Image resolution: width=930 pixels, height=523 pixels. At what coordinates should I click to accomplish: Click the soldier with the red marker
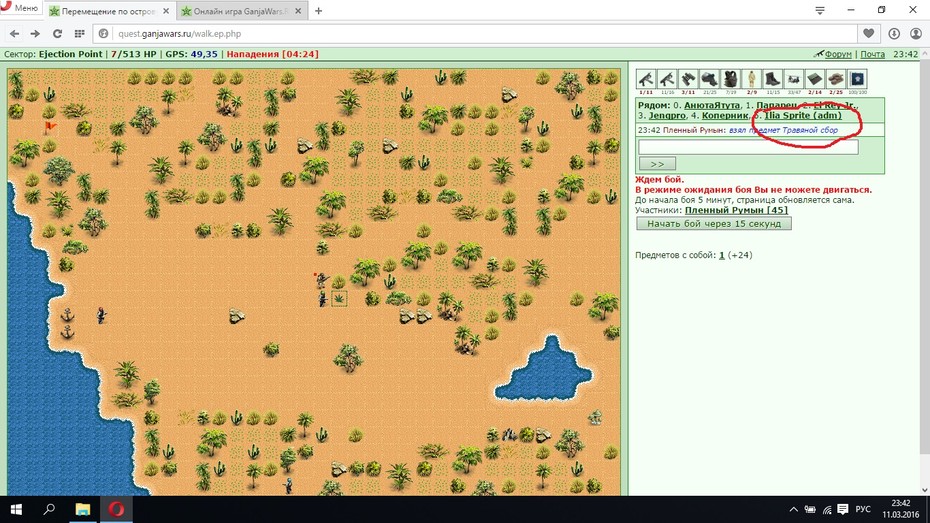pyautogui.click(x=321, y=280)
